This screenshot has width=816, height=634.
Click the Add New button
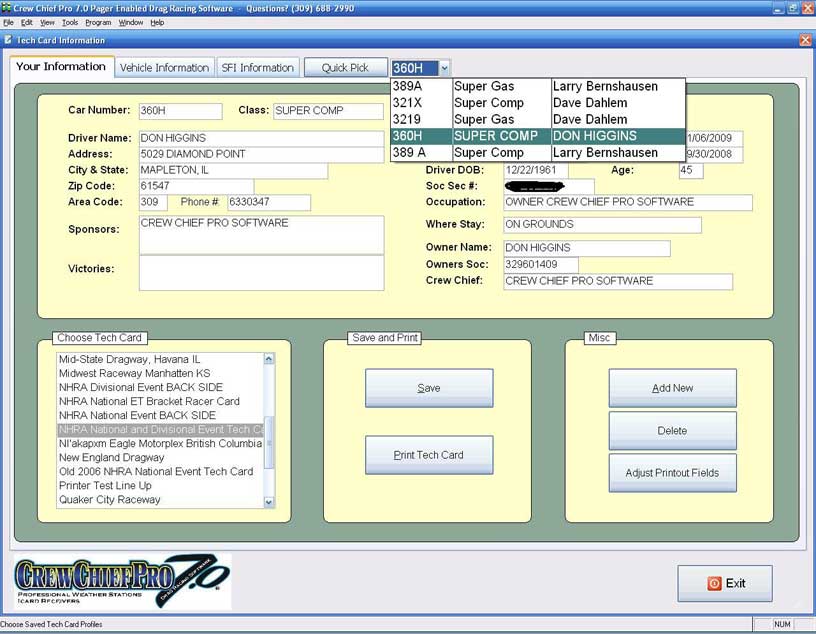click(x=672, y=388)
